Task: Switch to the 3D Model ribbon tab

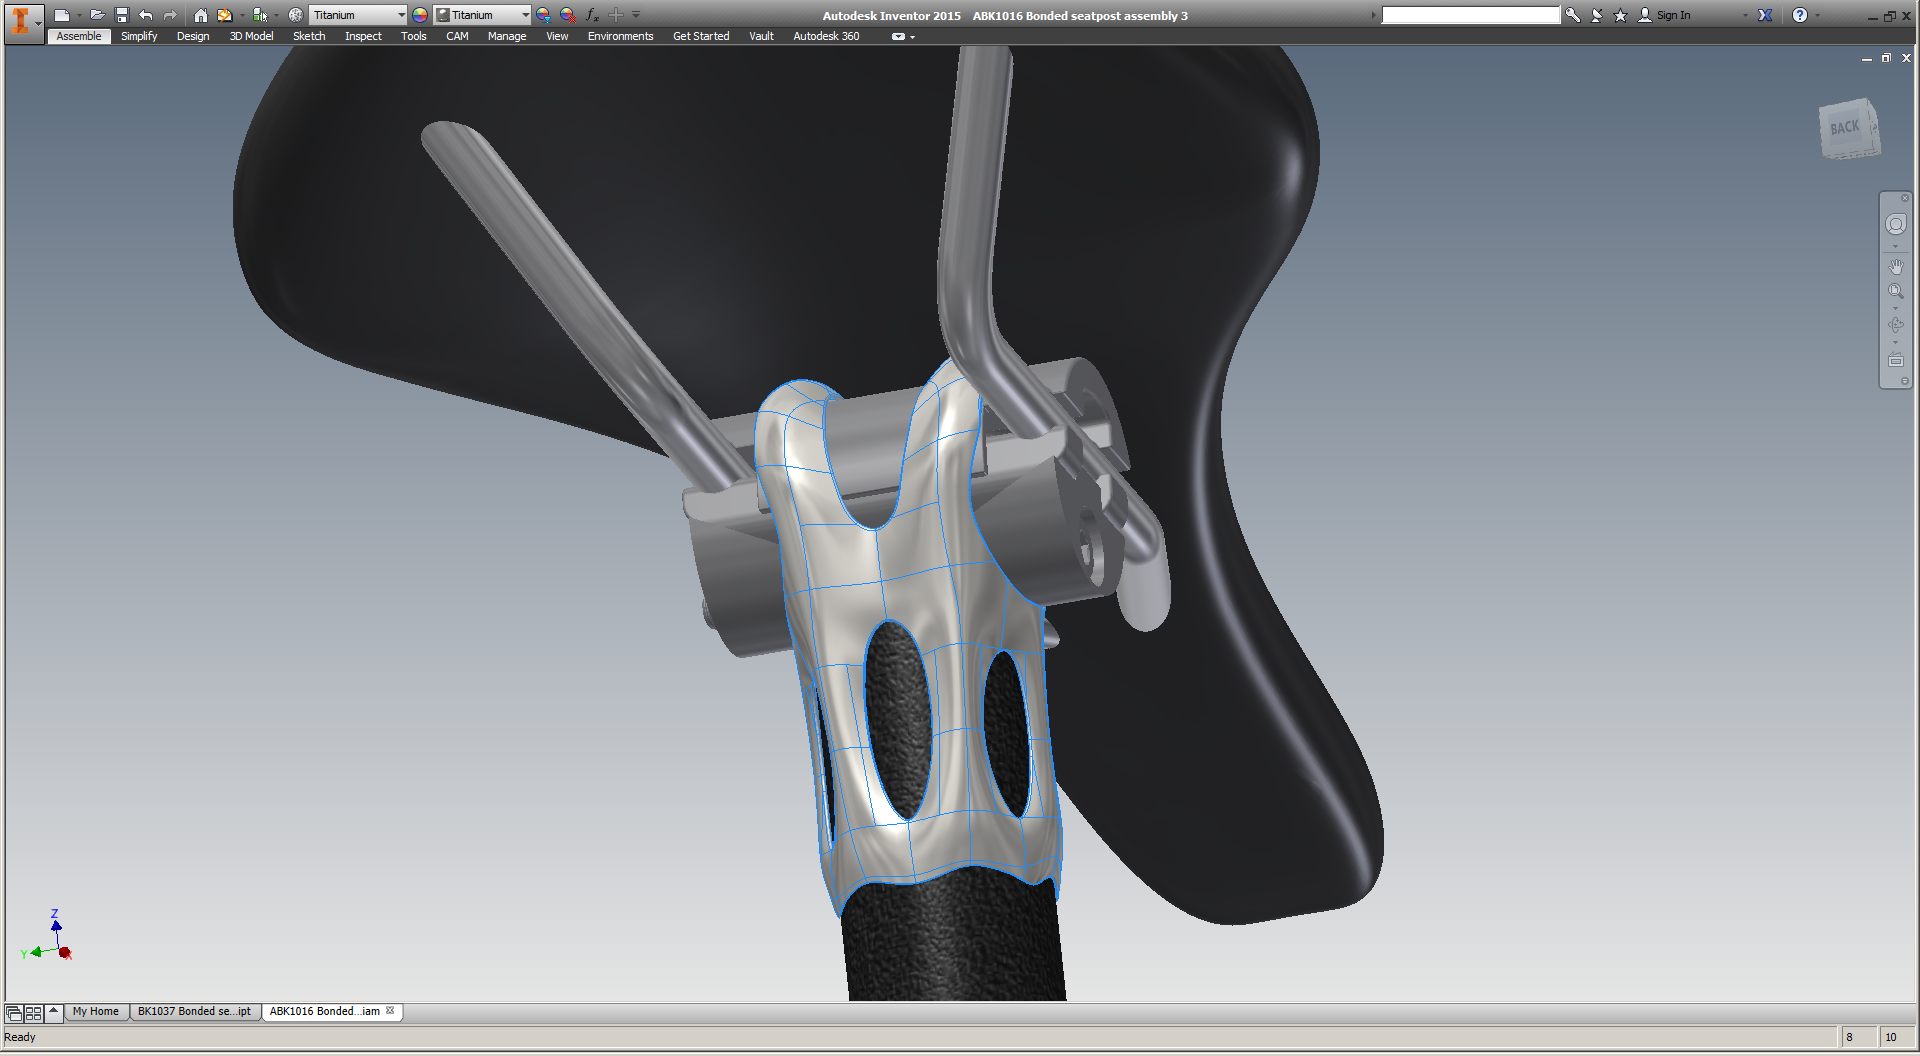Action: (251, 36)
